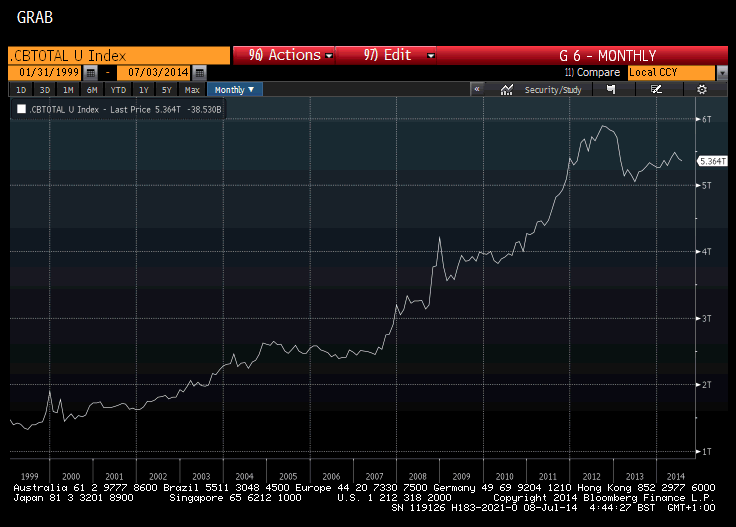Image resolution: width=736 pixels, height=527 pixels.
Task: Click the 2014 x-axis label
Action: 675,476
